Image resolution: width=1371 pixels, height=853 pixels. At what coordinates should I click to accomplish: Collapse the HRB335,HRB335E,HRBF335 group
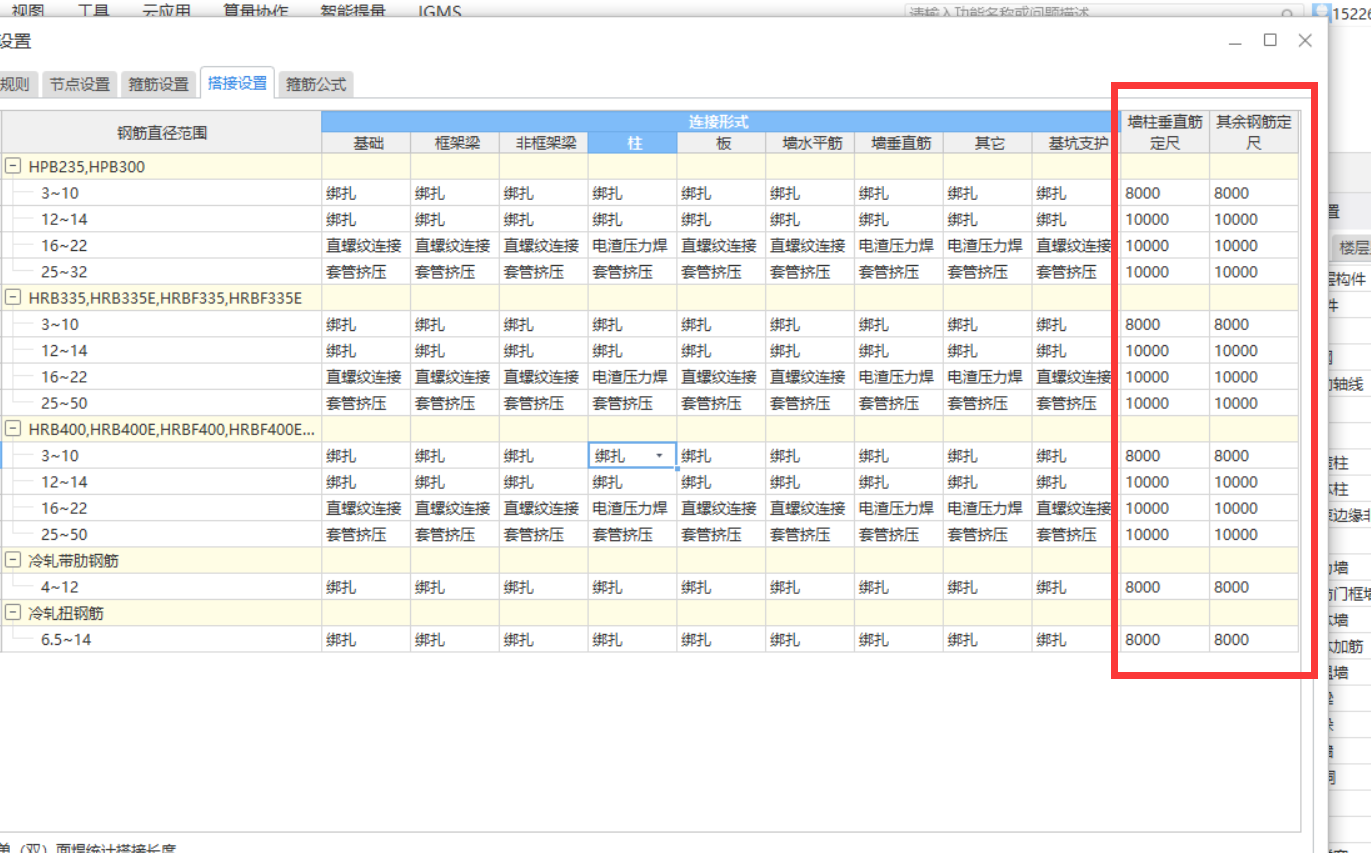tap(14, 297)
